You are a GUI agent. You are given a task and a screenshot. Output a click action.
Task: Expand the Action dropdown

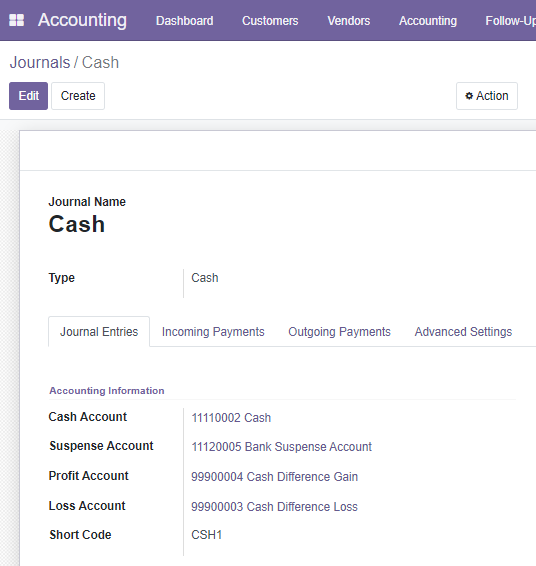click(x=487, y=96)
